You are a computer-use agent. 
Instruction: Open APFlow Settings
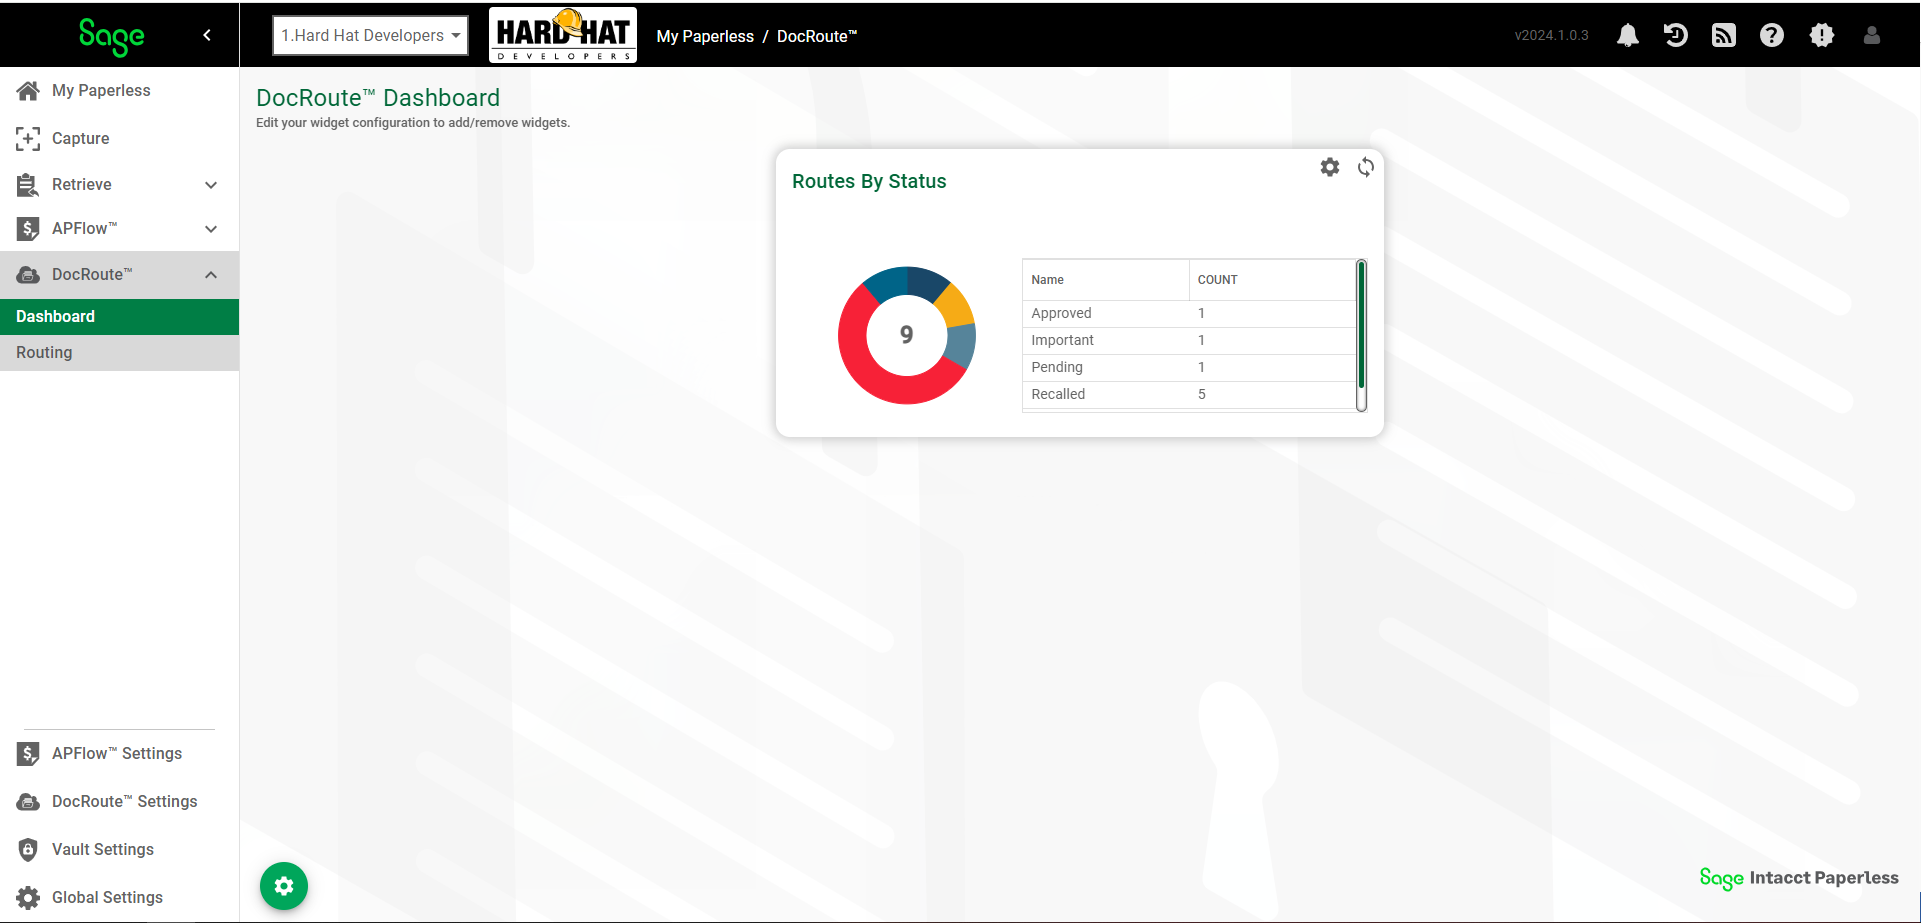pos(117,754)
